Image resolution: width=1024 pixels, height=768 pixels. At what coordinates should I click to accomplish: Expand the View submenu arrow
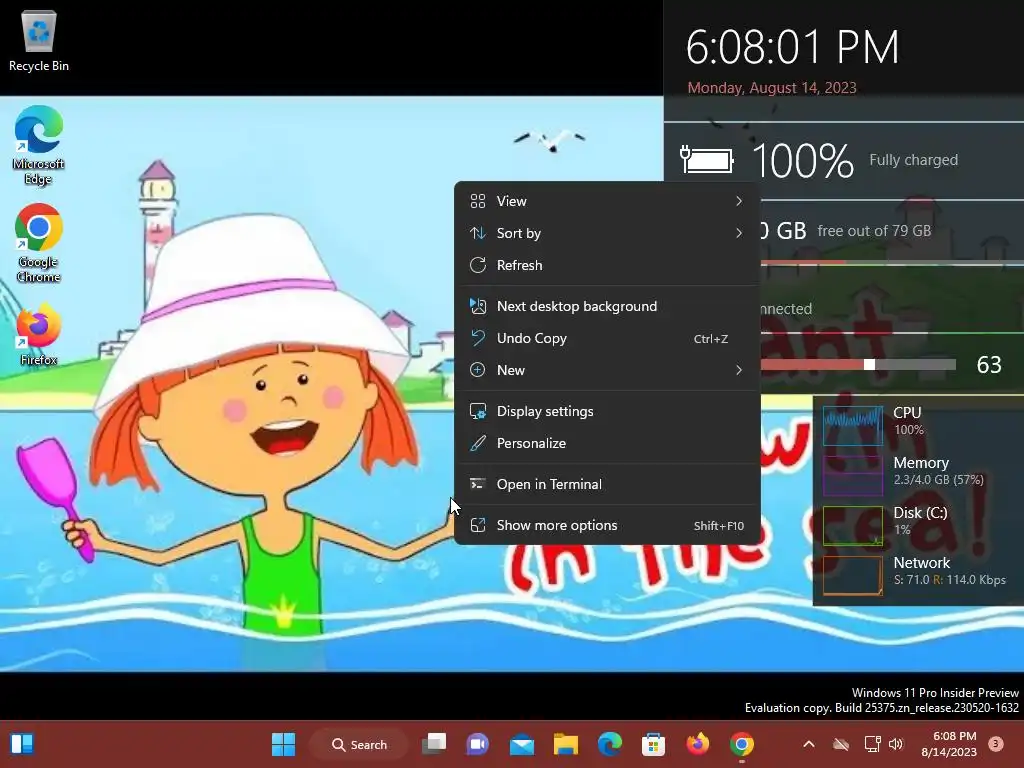739,201
